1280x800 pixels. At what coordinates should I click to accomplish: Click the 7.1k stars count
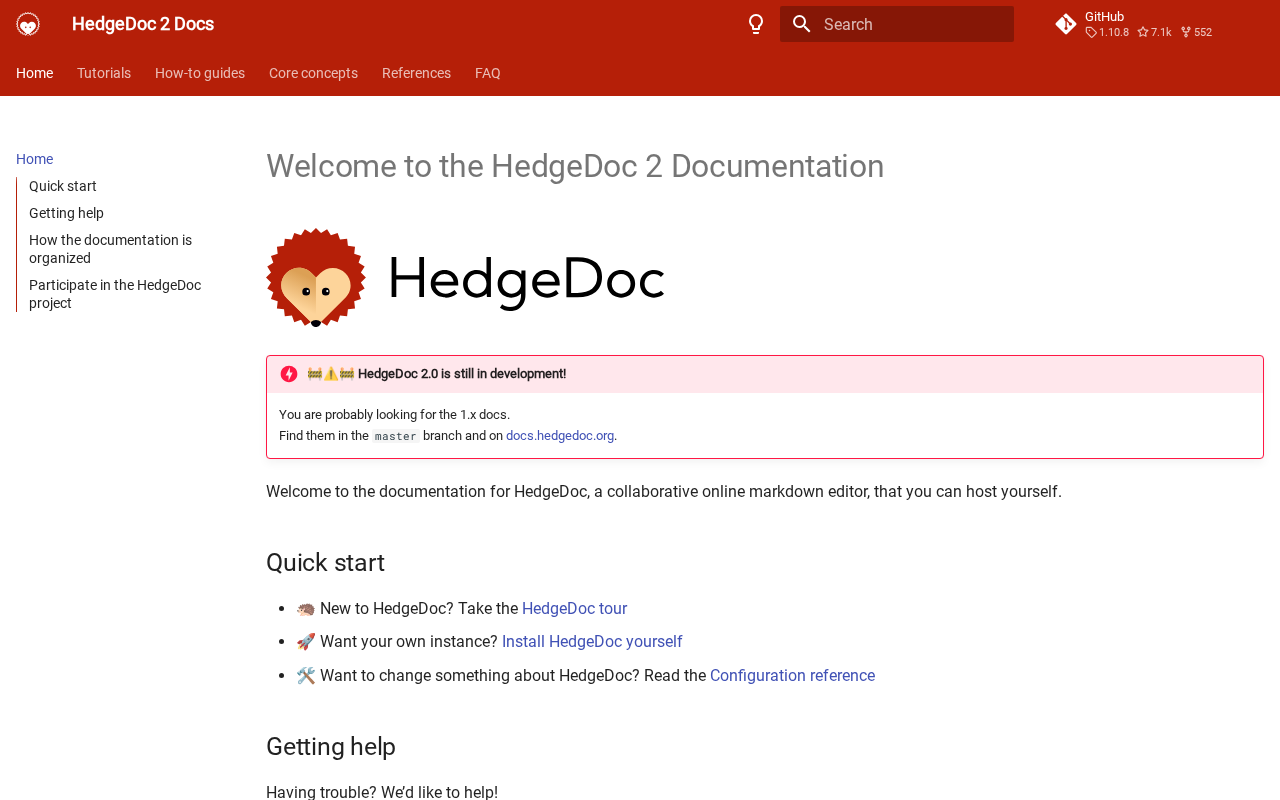pos(1154,32)
